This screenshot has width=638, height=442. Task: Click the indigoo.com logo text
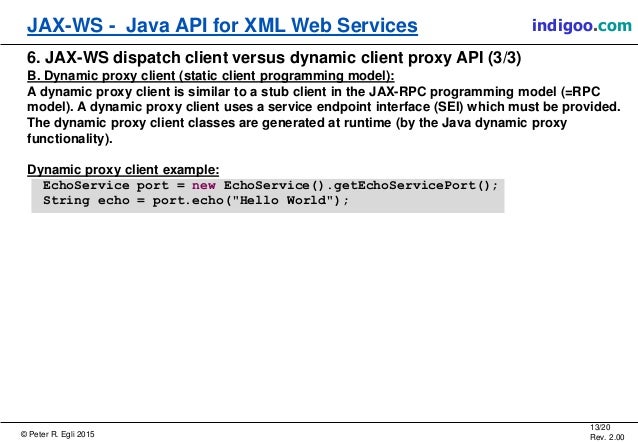(582, 25)
